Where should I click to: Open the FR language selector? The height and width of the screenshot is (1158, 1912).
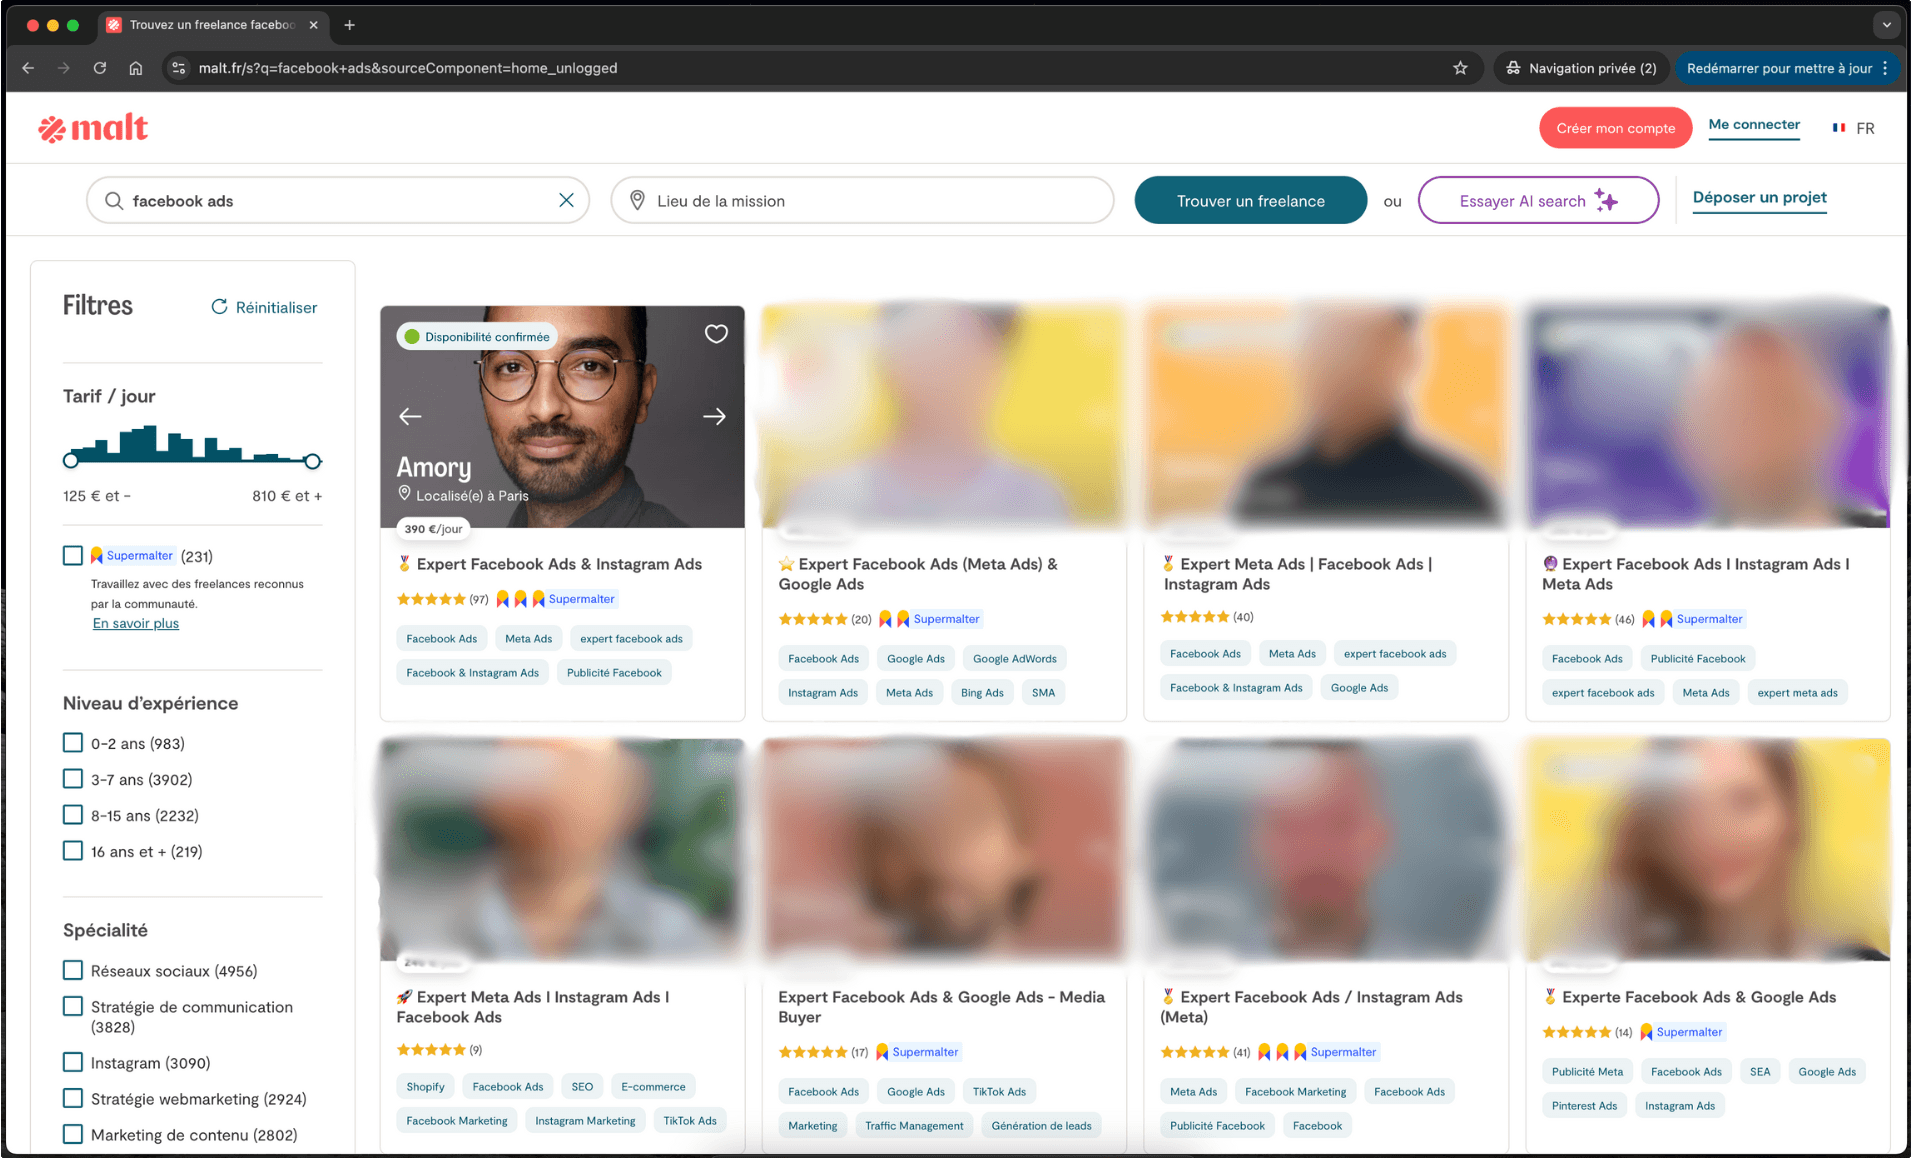(1853, 127)
